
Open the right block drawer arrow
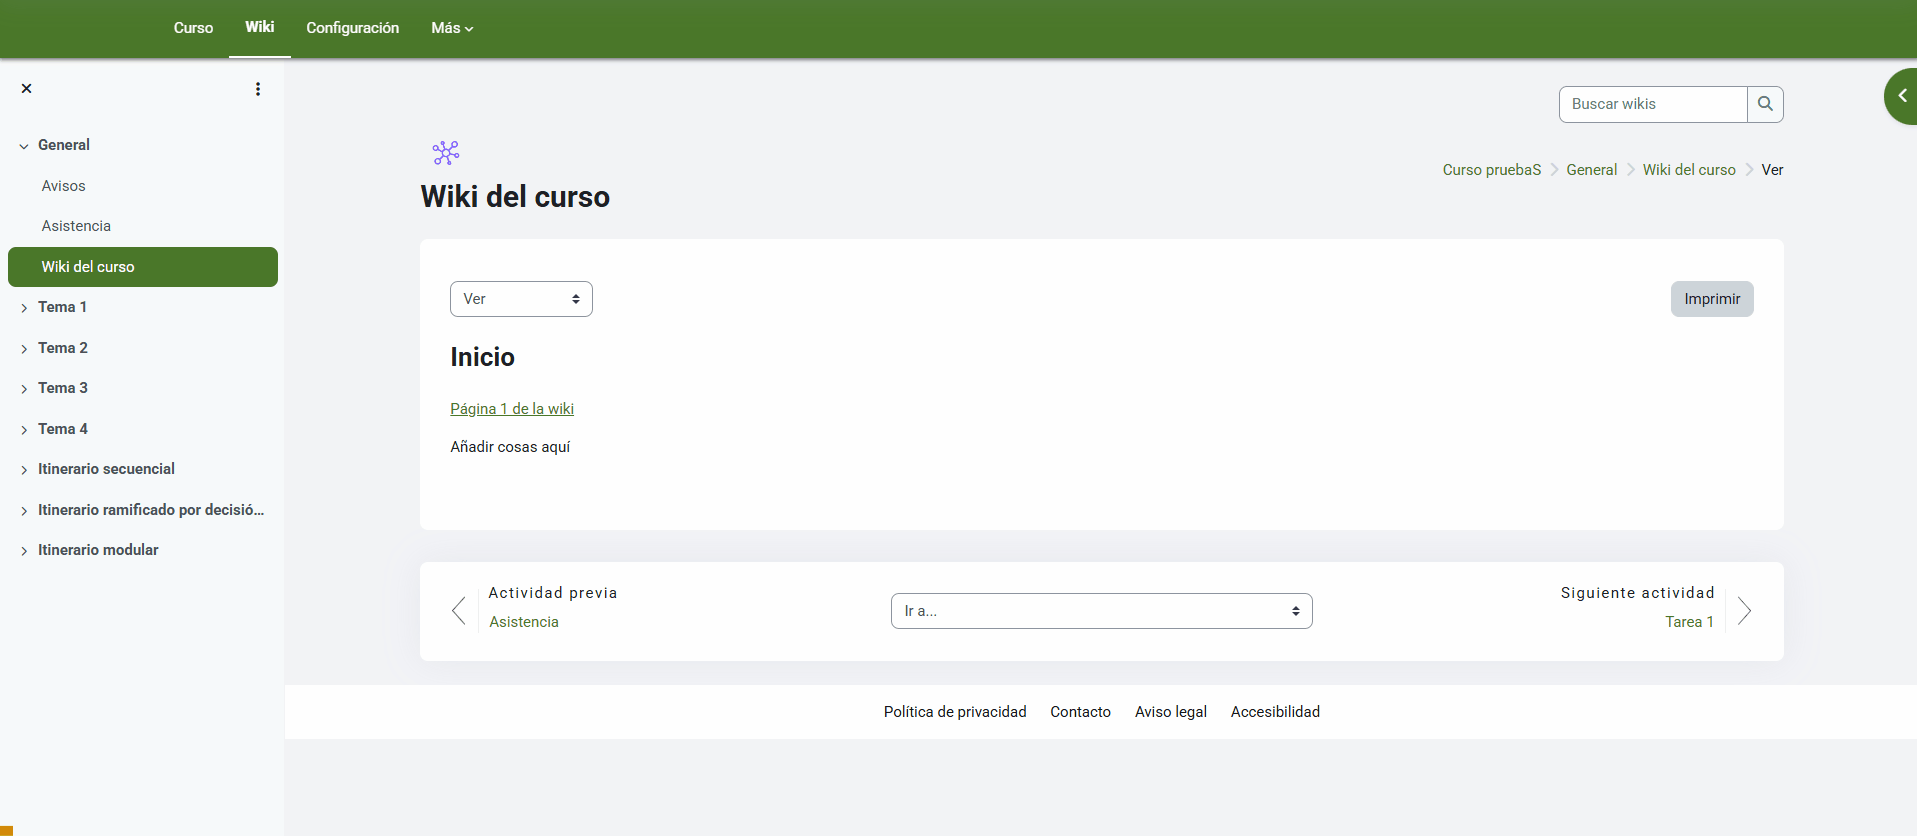point(1901,96)
